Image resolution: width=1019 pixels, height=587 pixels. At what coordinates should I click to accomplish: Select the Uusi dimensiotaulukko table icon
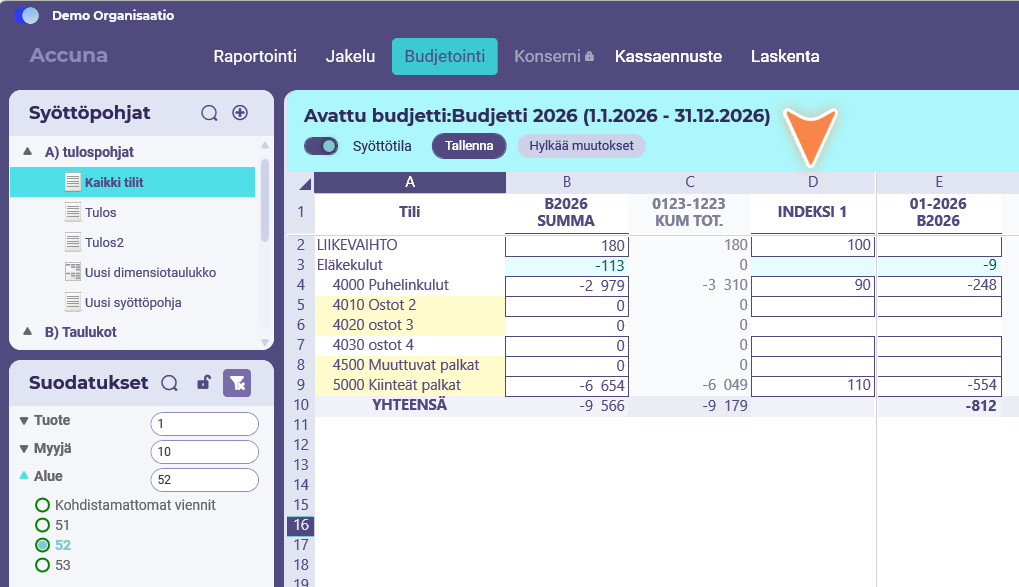(73, 272)
